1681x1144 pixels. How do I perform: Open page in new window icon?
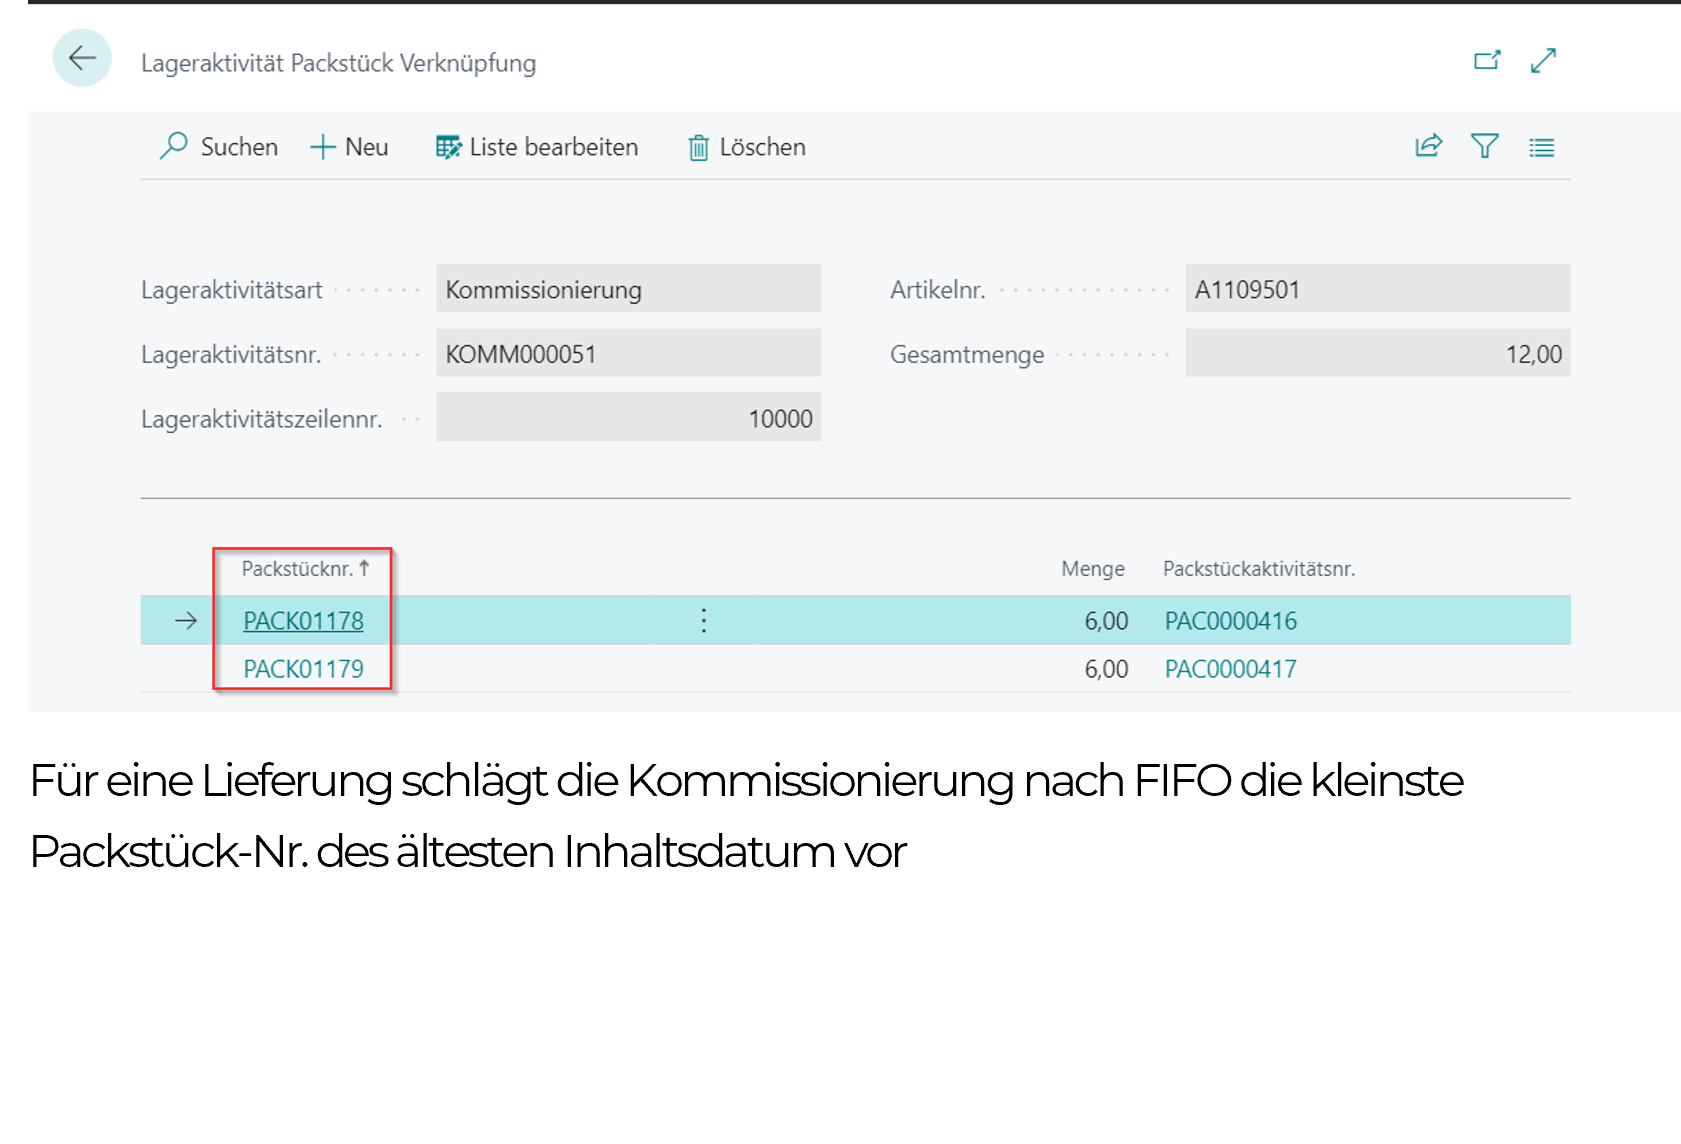point(1487,61)
